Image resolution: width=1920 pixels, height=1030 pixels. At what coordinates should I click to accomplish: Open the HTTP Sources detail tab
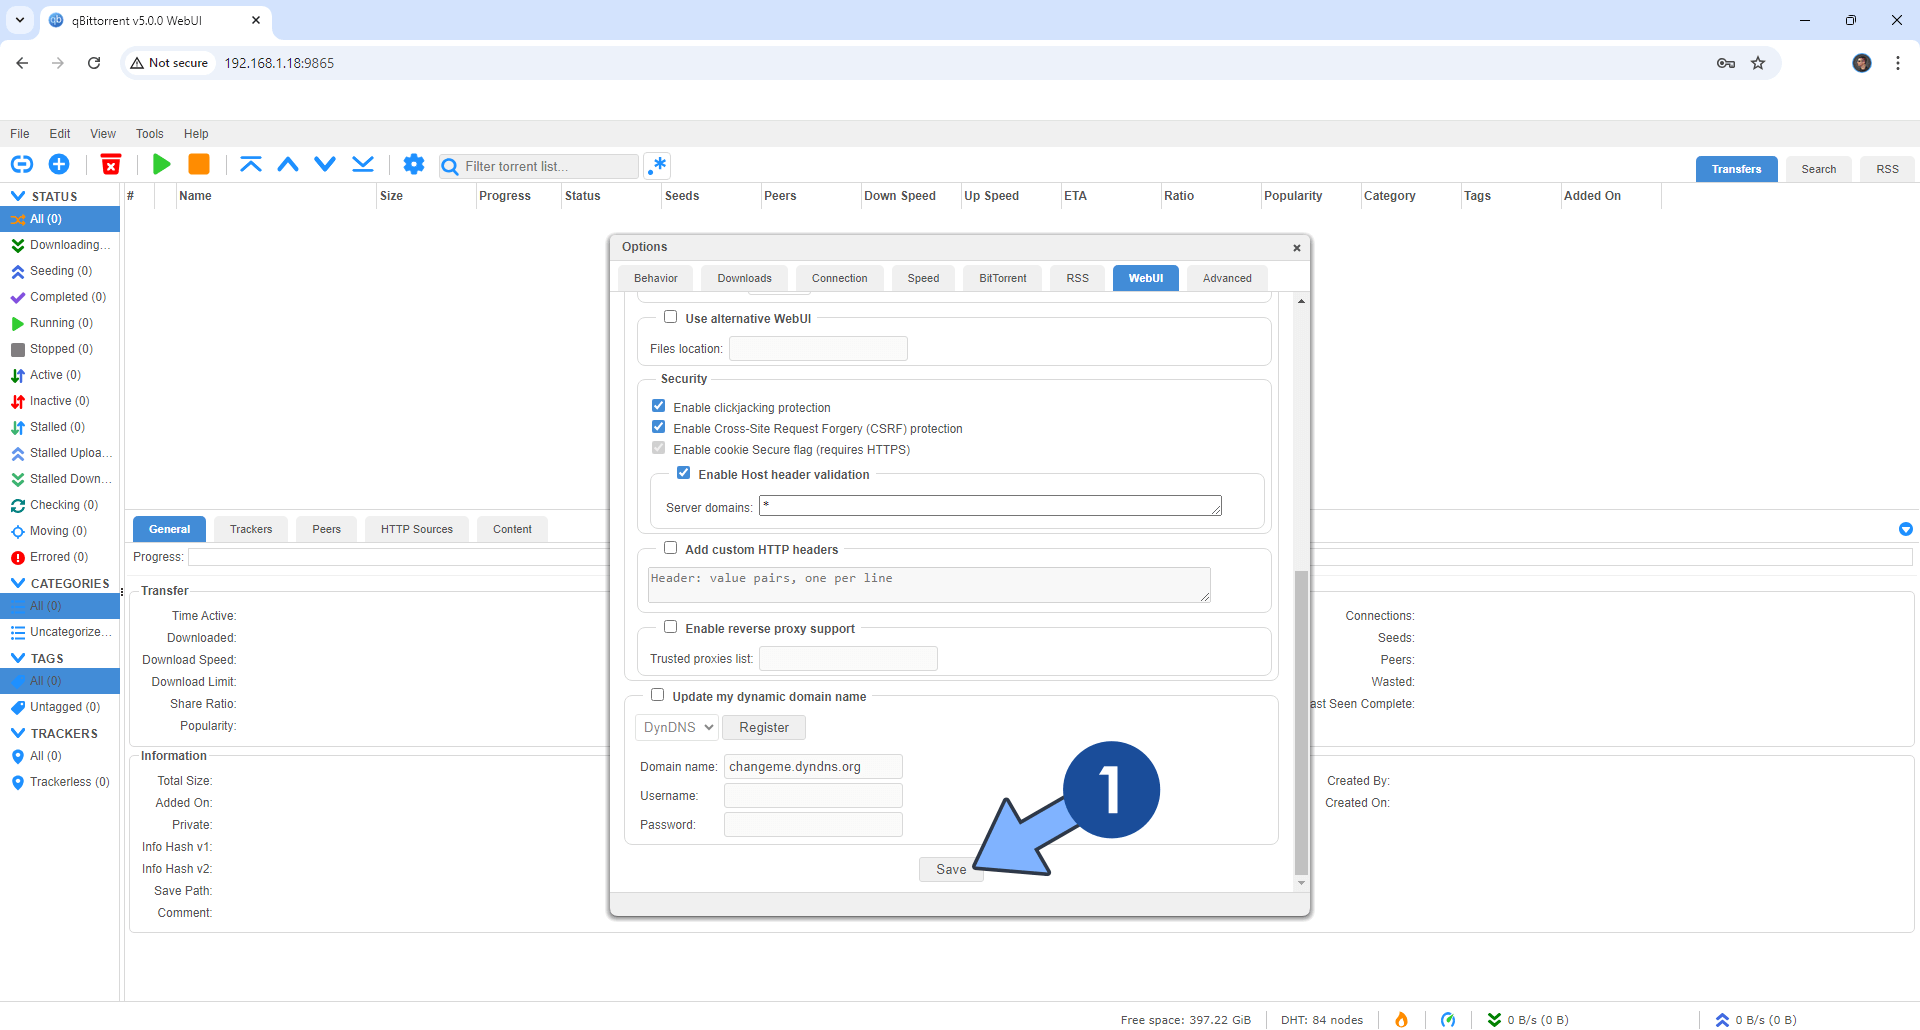pyautogui.click(x=417, y=529)
